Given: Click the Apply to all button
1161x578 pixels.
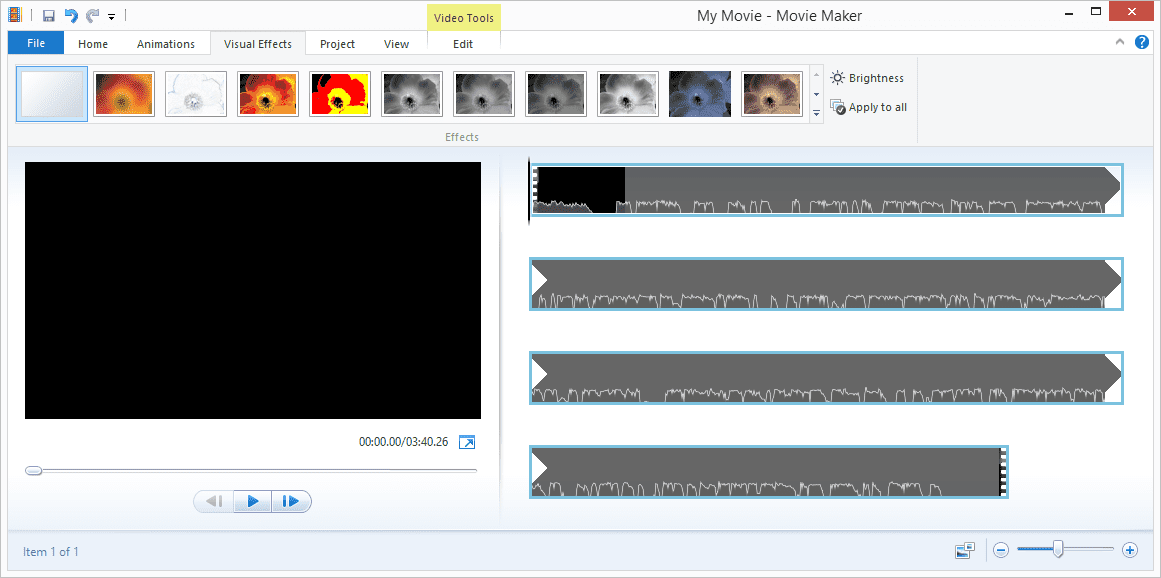Looking at the screenshot, I should click(869, 107).
